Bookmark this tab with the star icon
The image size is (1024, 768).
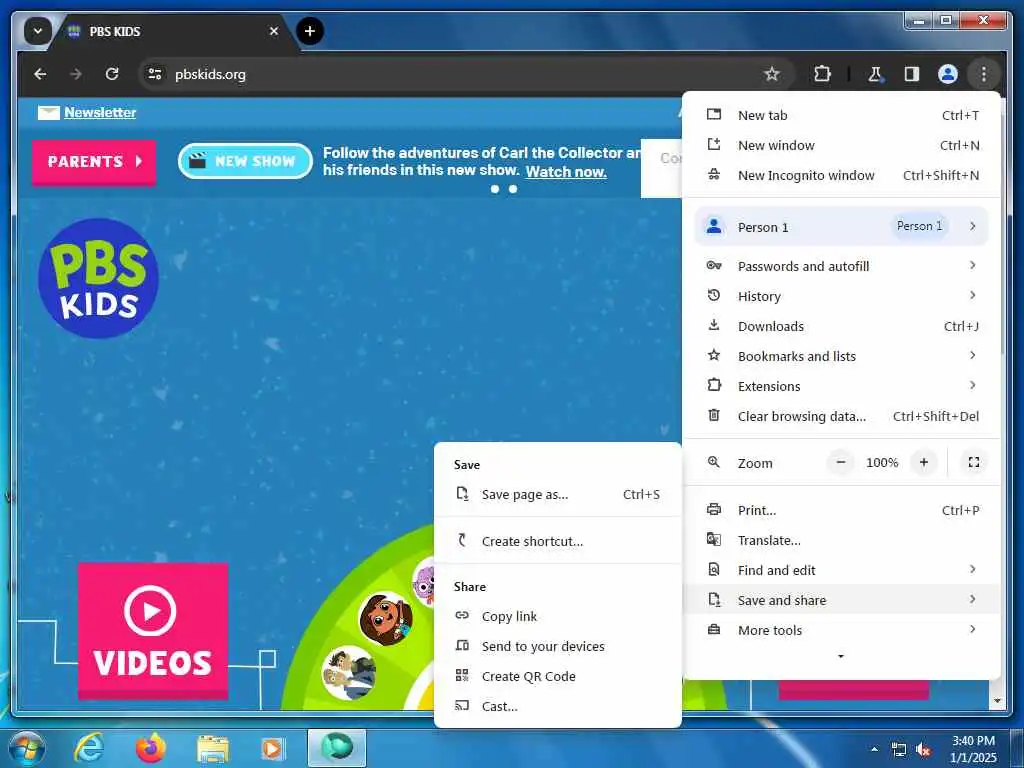coord(771,74)
